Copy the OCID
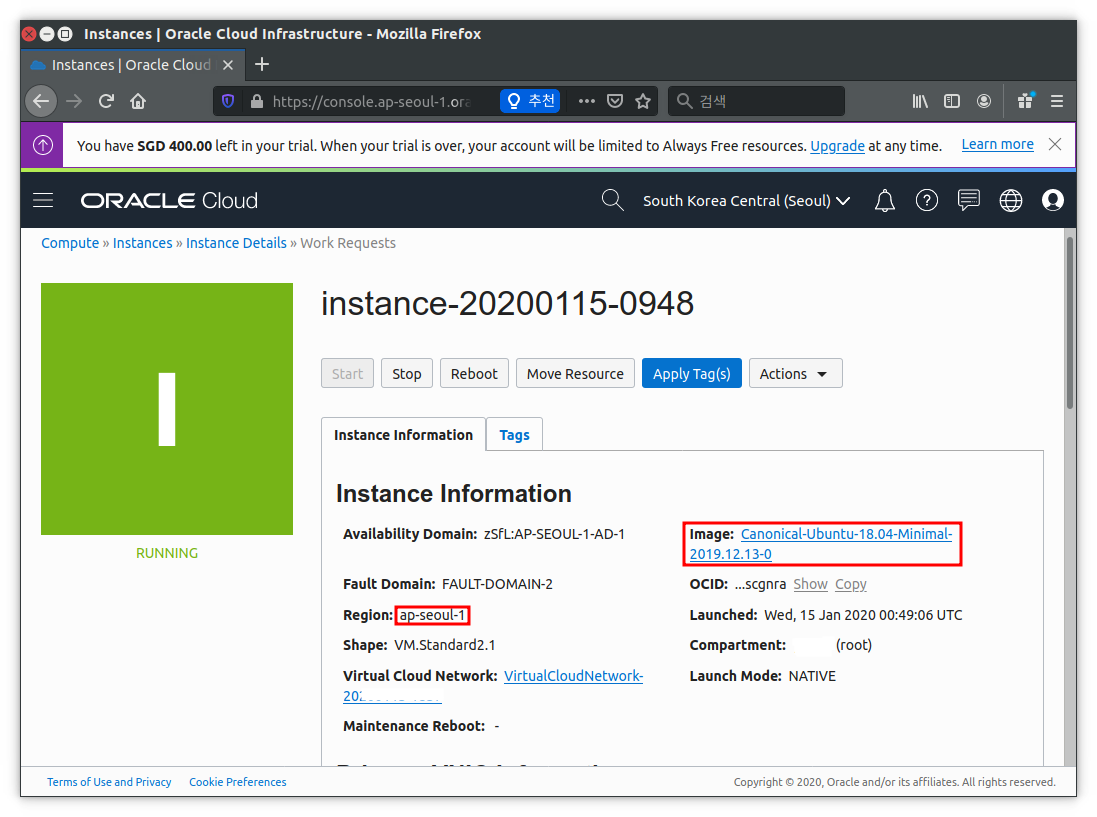Screen dimensions: 1097x817 click(851, 584)
